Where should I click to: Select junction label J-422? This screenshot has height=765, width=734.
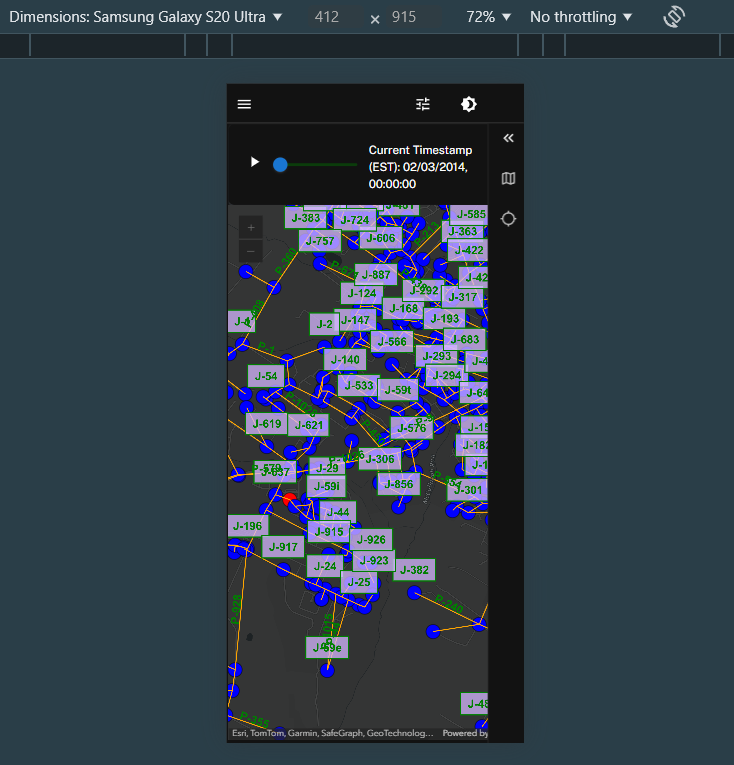coord(468,250)
